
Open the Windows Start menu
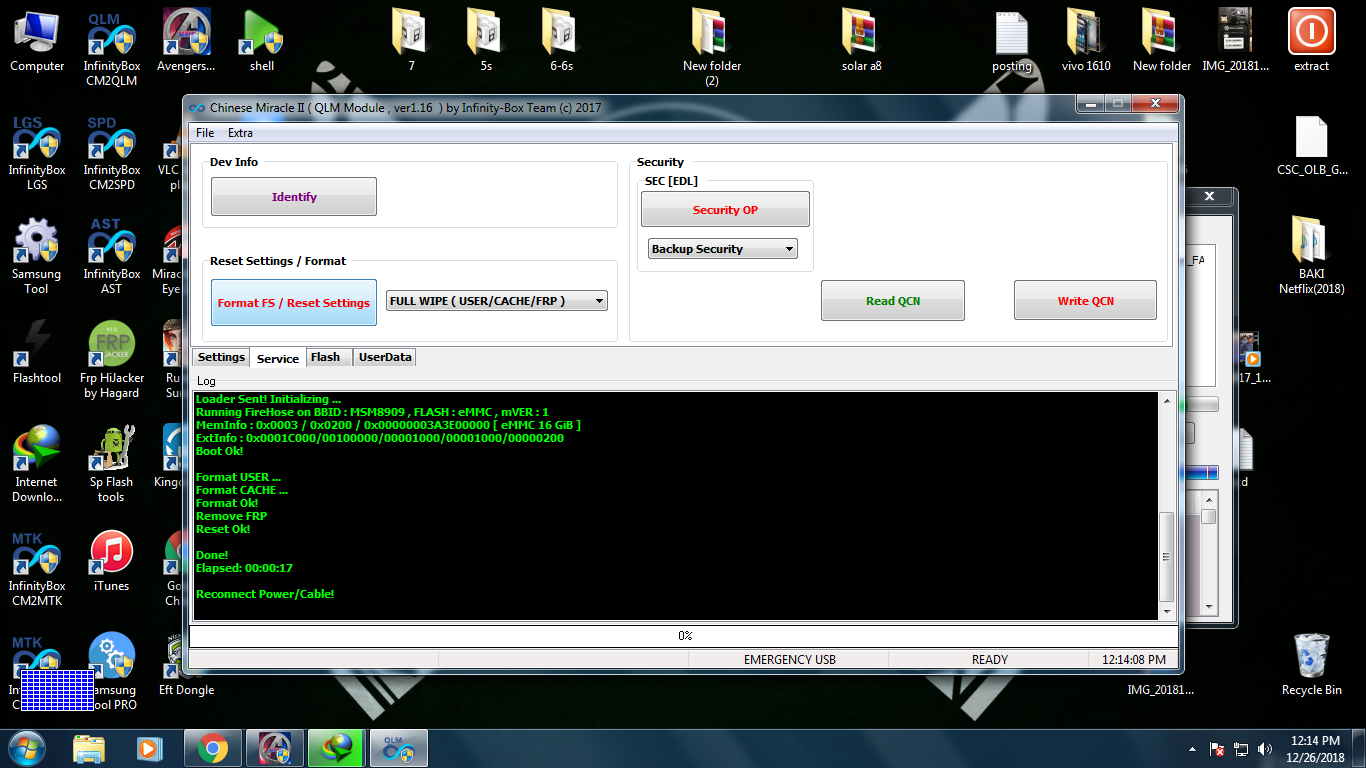tap(26, 747)
